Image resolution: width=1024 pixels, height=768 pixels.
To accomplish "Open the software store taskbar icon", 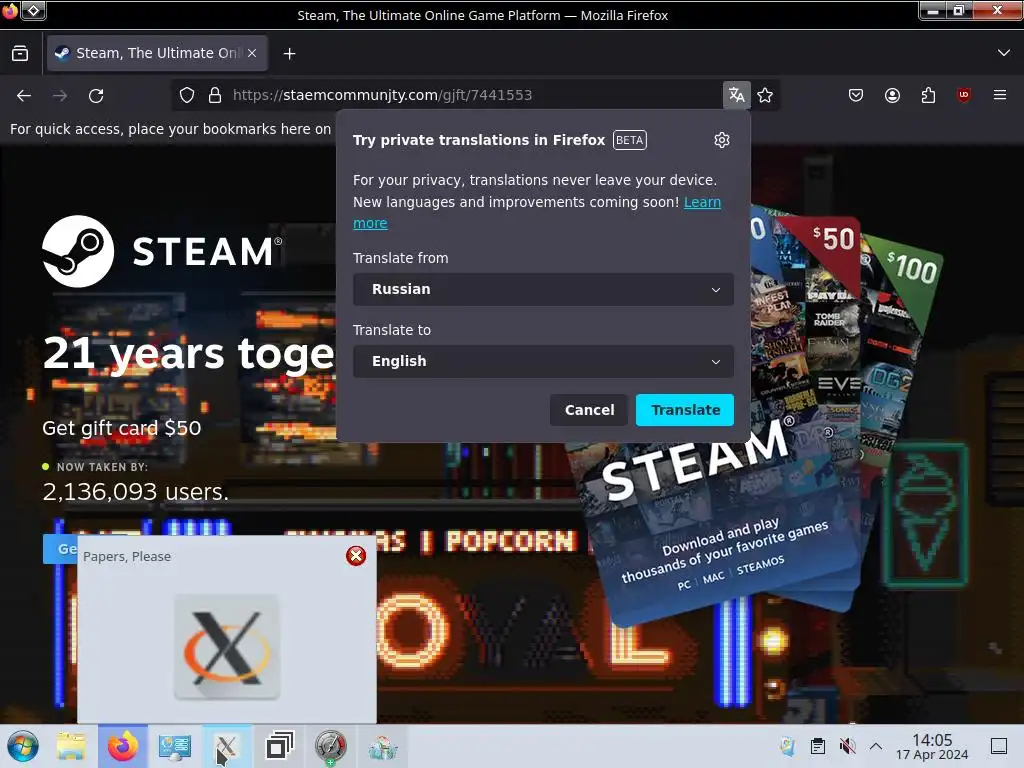I will (383, 746).
